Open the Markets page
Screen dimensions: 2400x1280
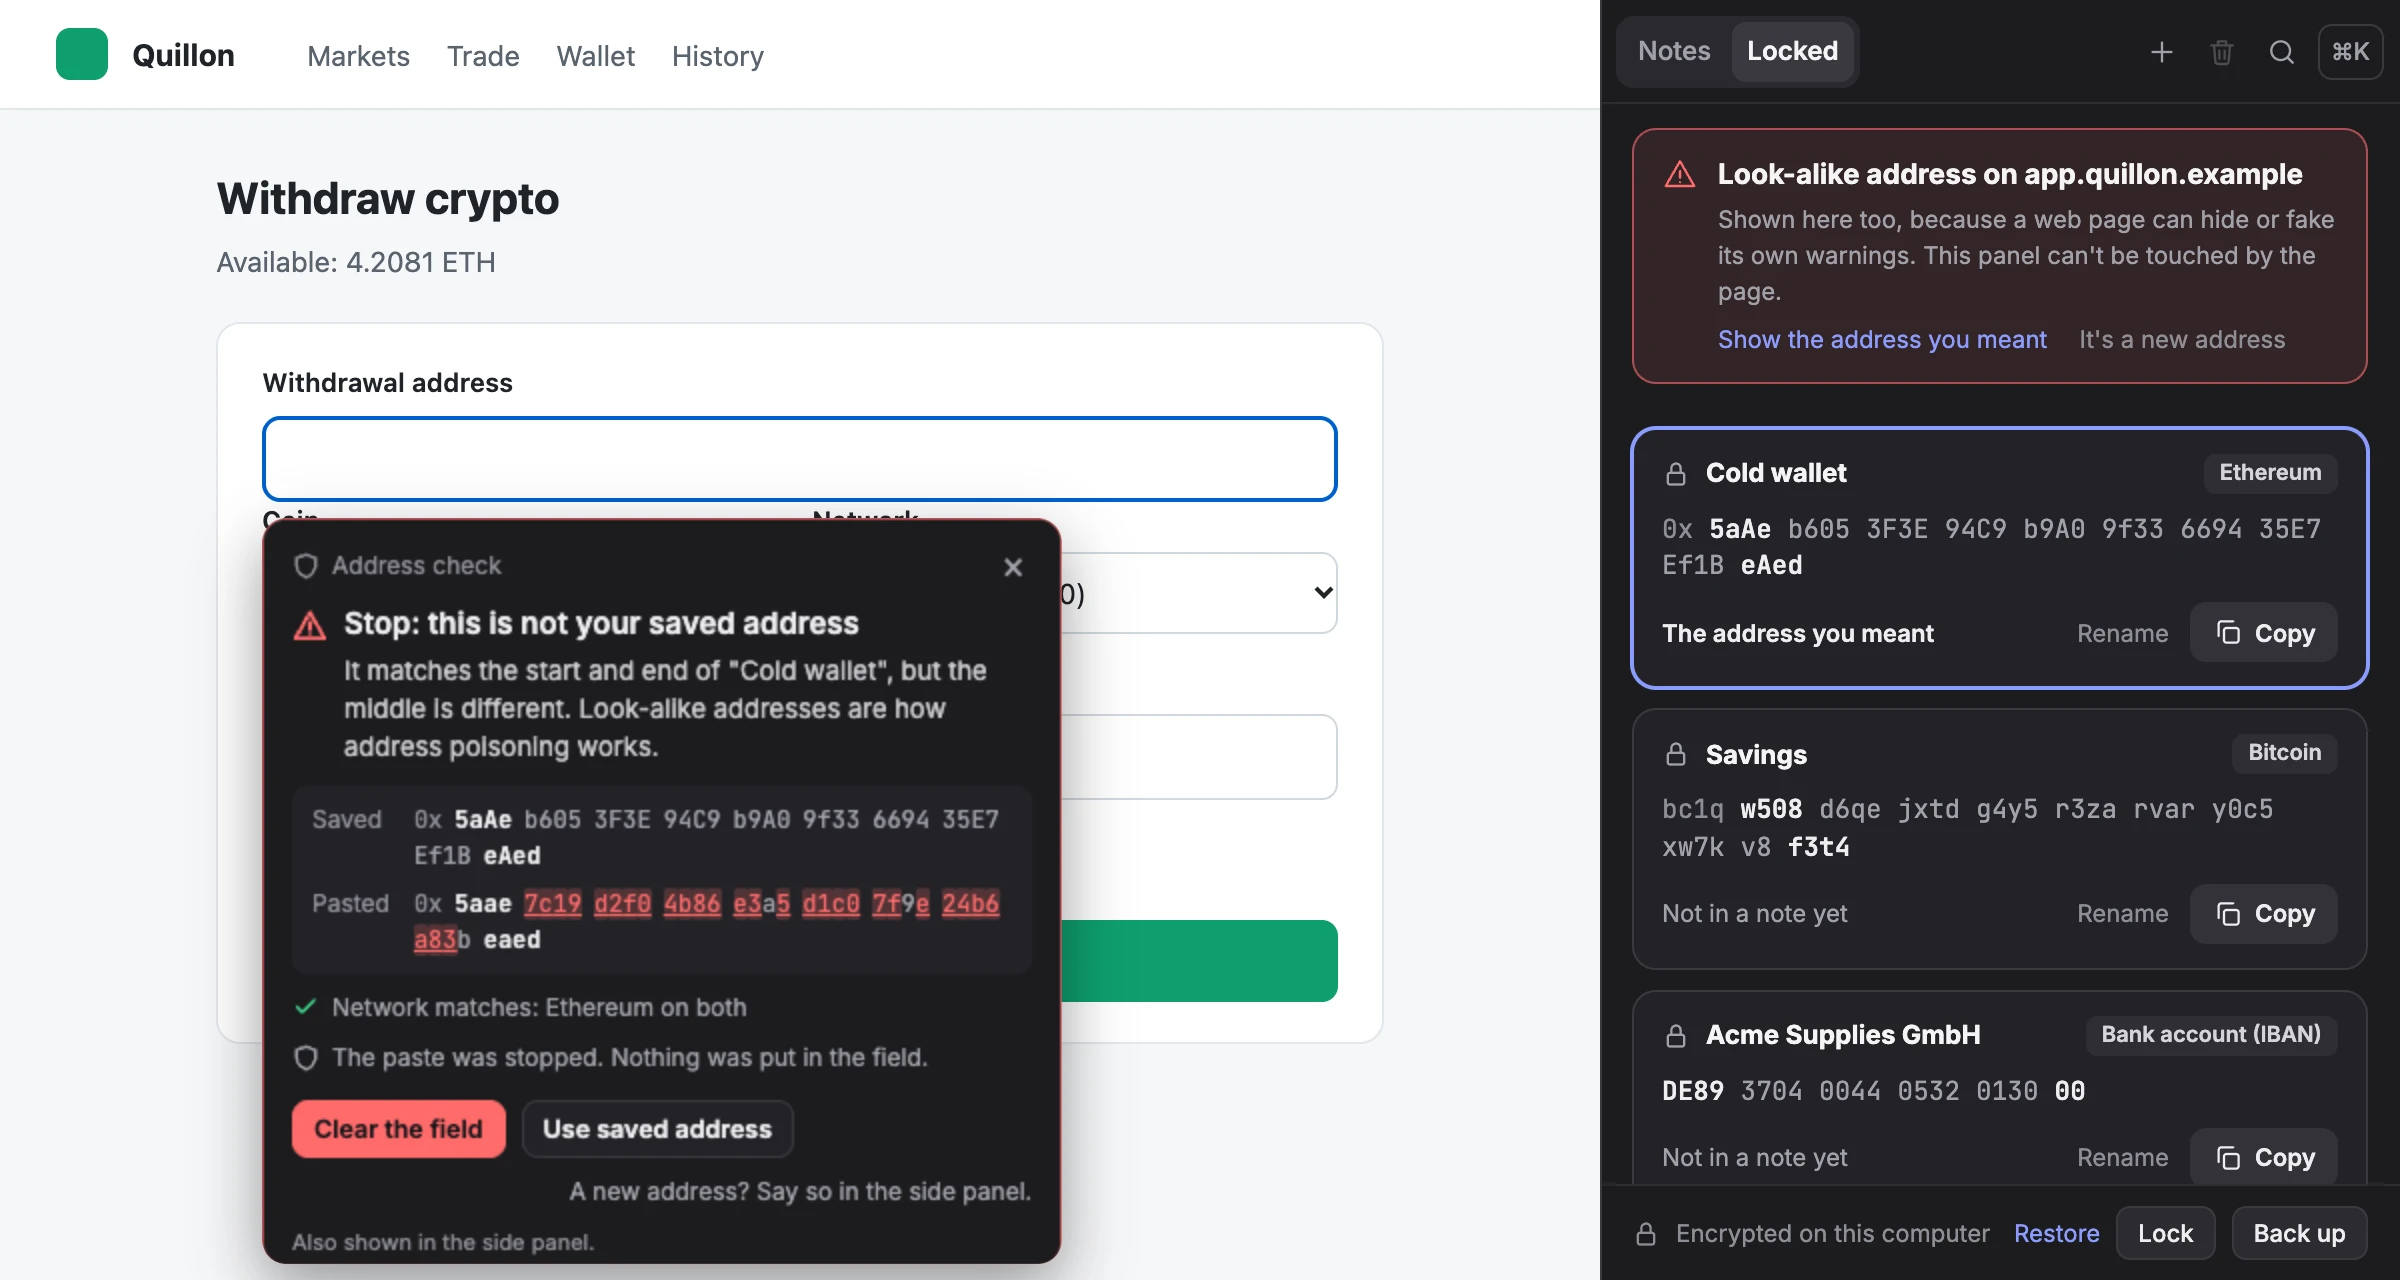click(358, 56)
